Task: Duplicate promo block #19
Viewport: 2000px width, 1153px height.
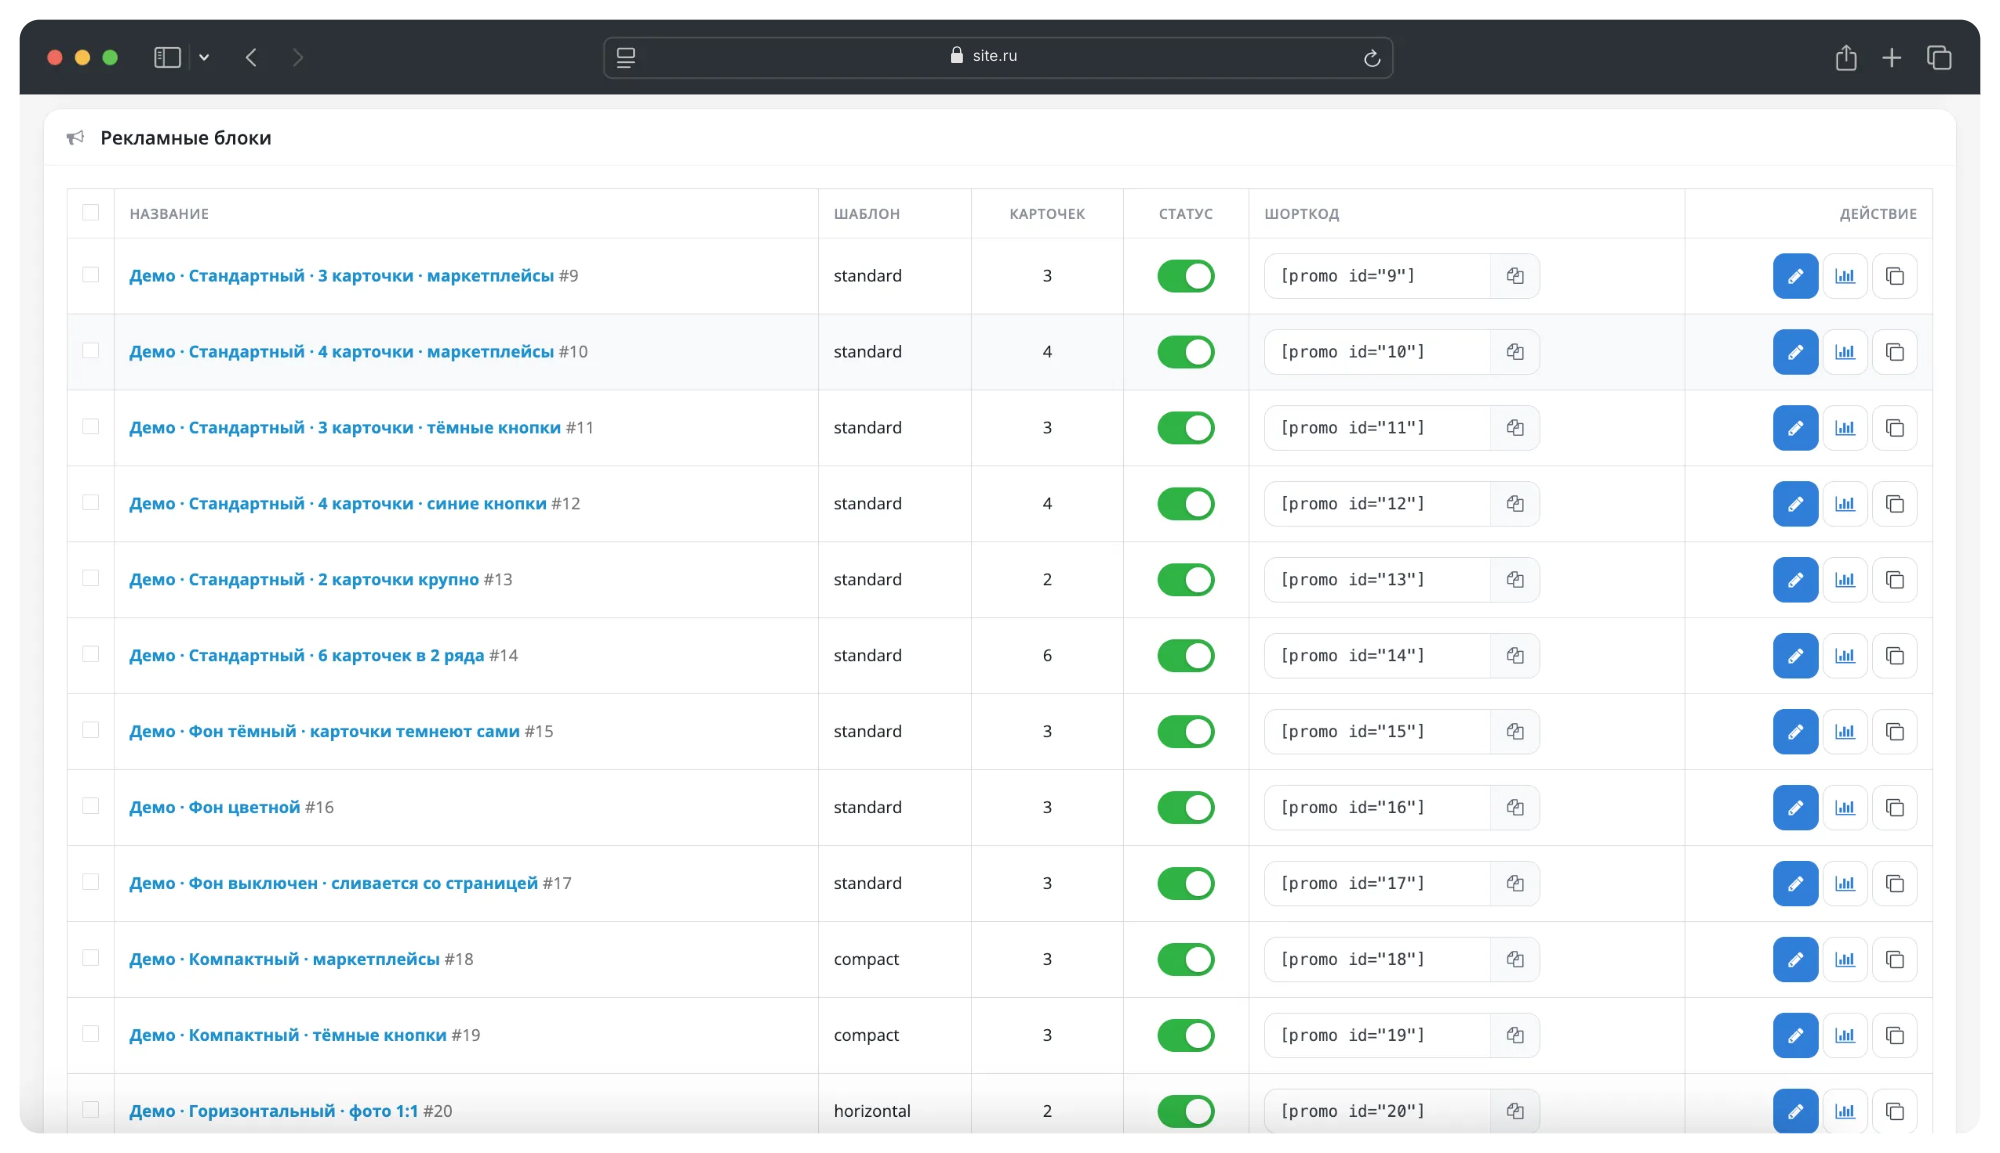Action: point(1895,1036)
